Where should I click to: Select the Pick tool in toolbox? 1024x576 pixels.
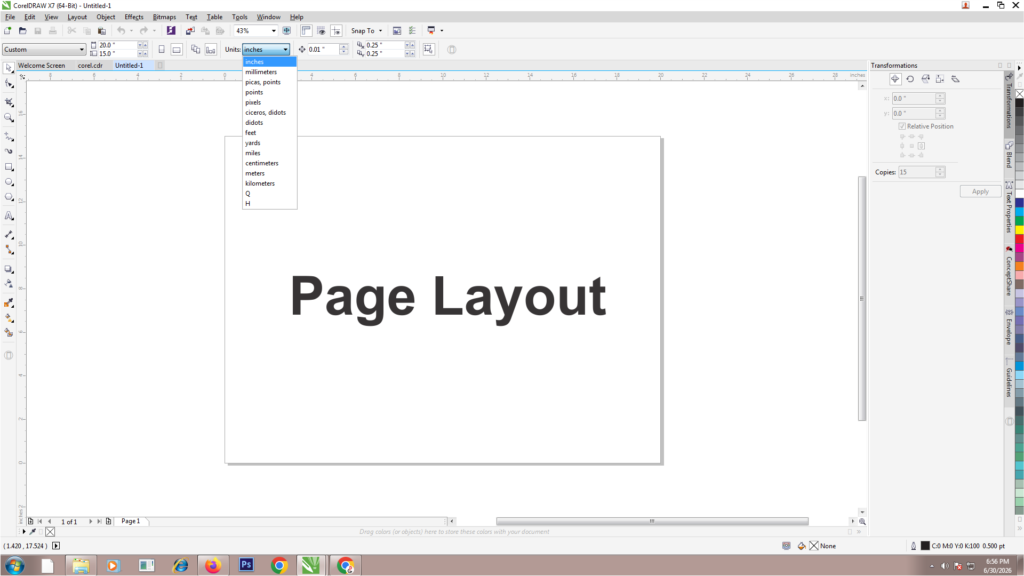click(x=8, y=68)
